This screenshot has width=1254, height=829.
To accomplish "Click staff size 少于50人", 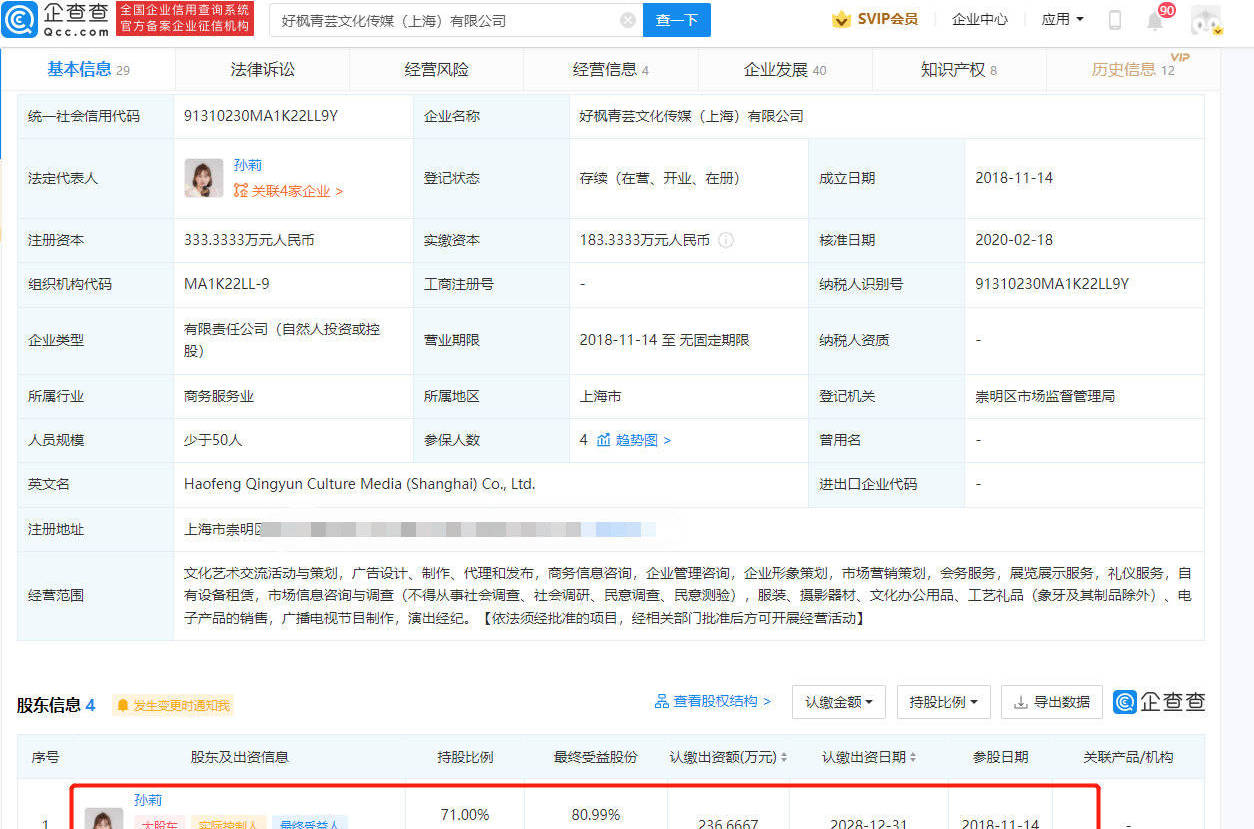I will 213,440.
